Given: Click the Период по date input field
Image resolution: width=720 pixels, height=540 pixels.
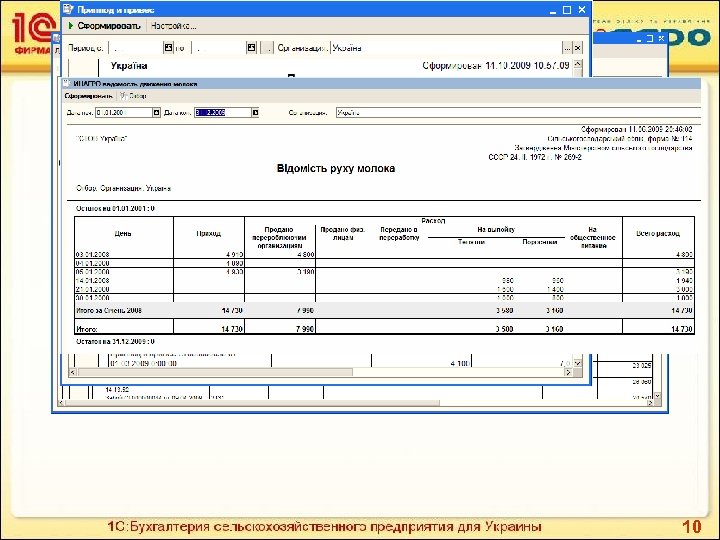Looking at the screenshot, I should tap(219, 47).
